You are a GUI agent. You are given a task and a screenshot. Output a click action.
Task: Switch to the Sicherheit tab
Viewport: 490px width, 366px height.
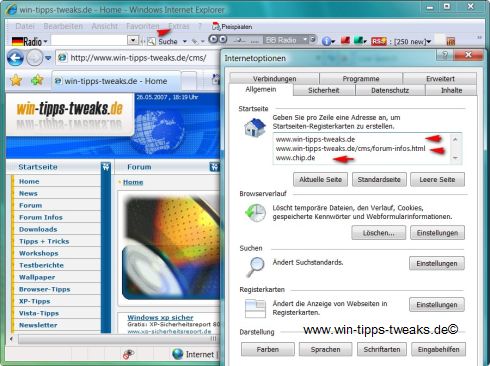pos(323,90)
